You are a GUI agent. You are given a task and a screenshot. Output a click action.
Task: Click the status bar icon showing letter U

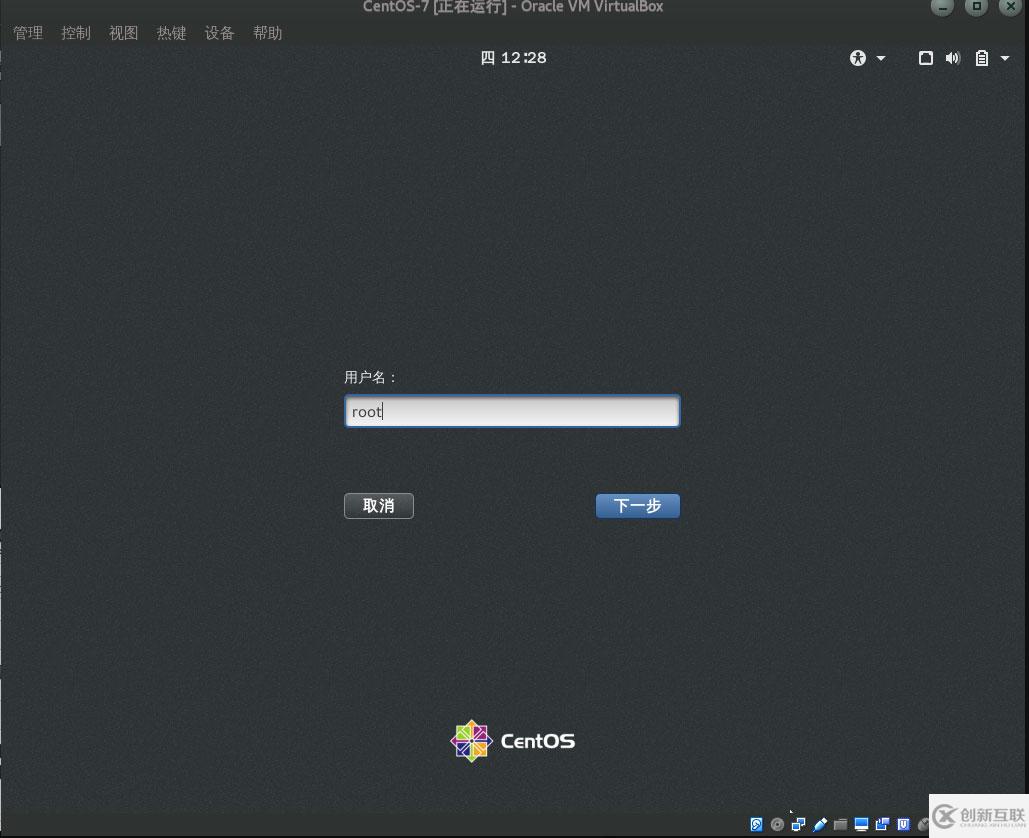[x=903, y=825]
